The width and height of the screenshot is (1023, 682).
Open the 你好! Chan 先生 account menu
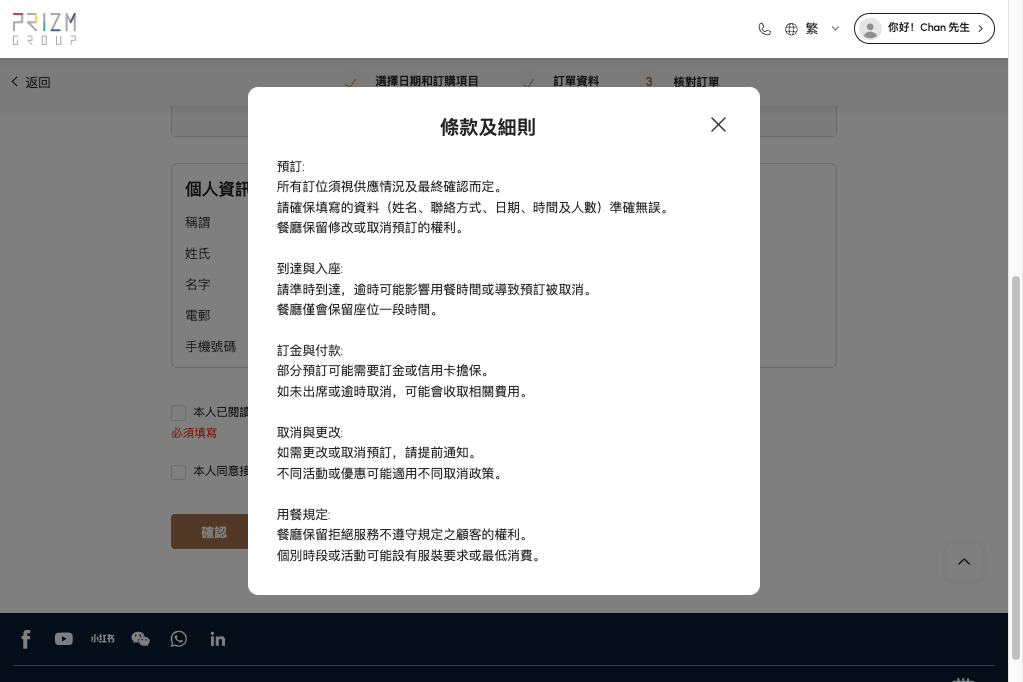[x=924, y=28]
